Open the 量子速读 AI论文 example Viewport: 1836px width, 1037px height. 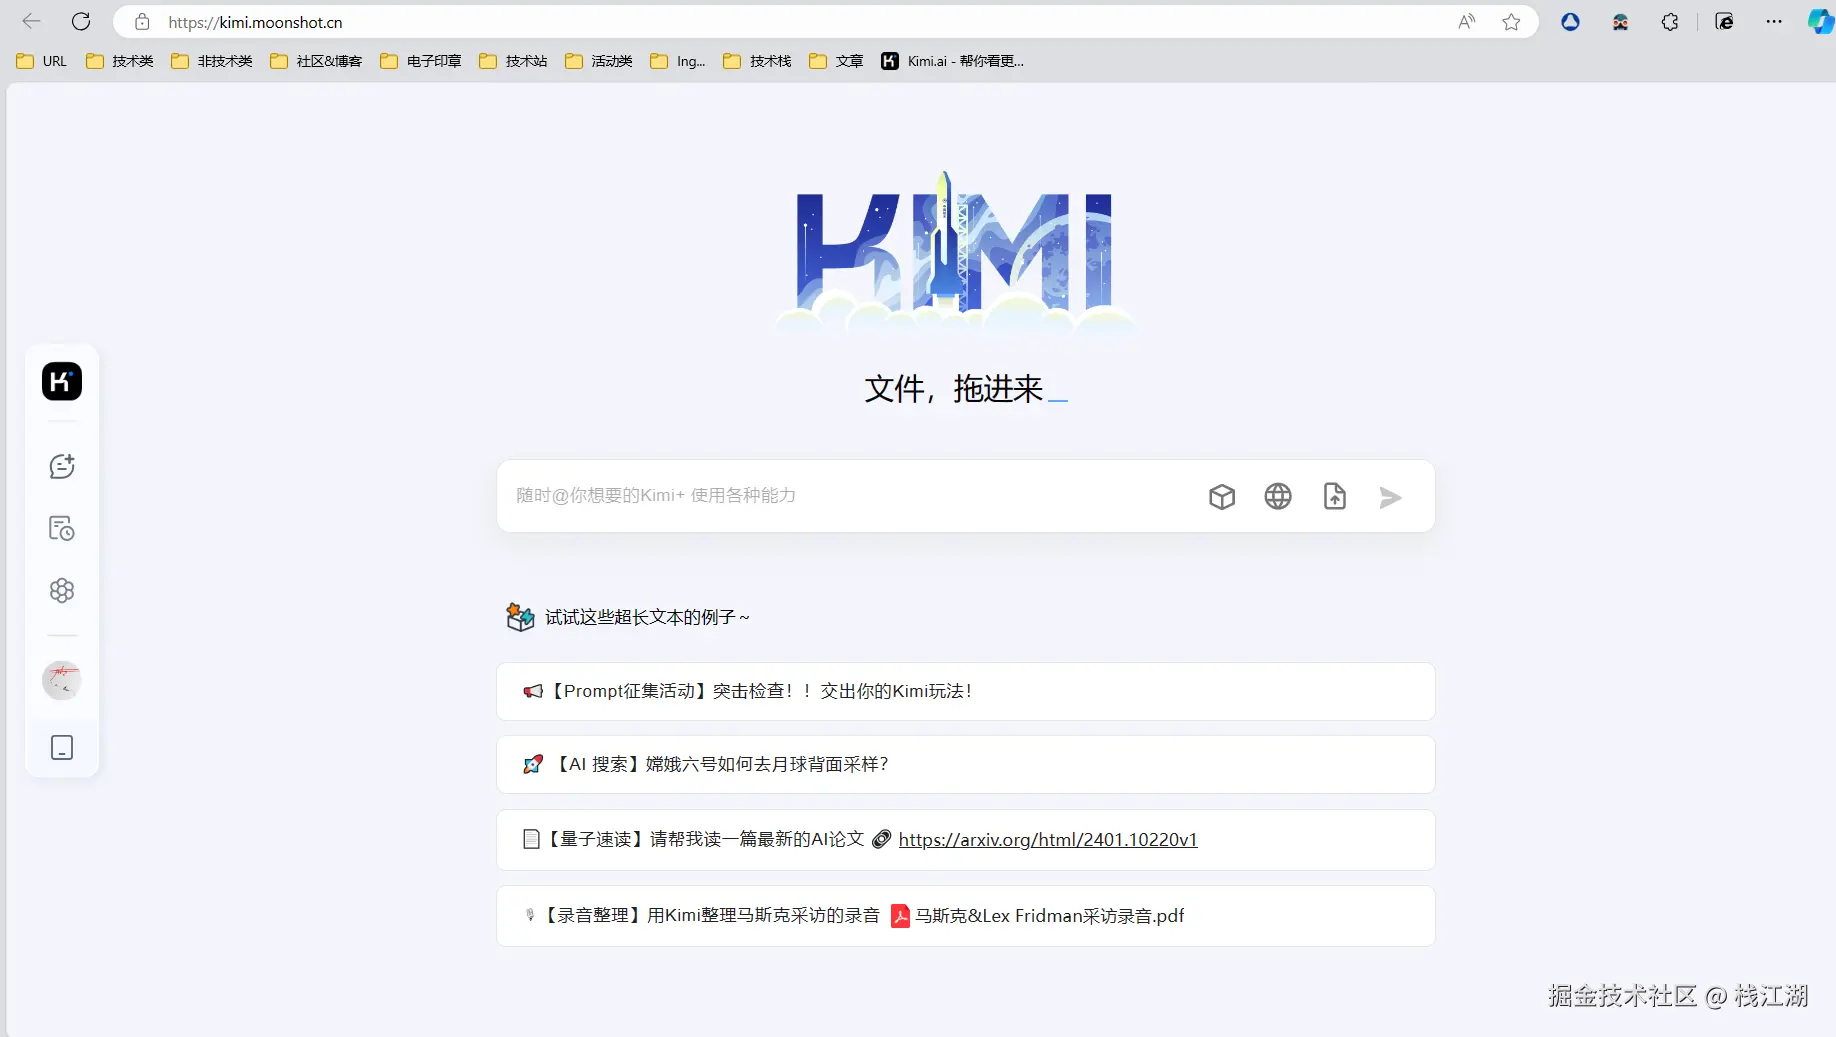[x=966, y=840]
